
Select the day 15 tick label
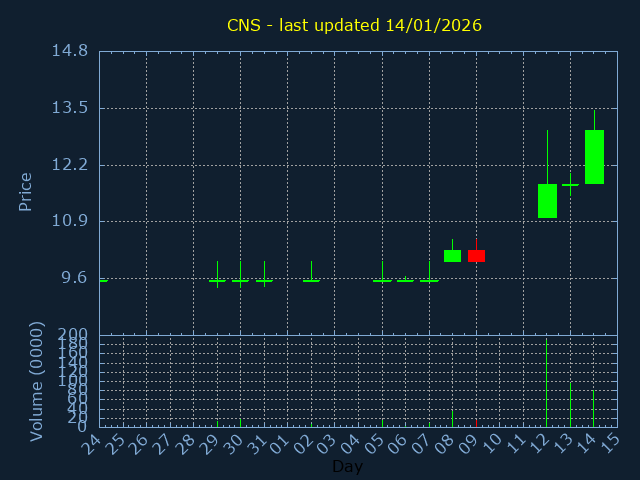click(610, 445)
